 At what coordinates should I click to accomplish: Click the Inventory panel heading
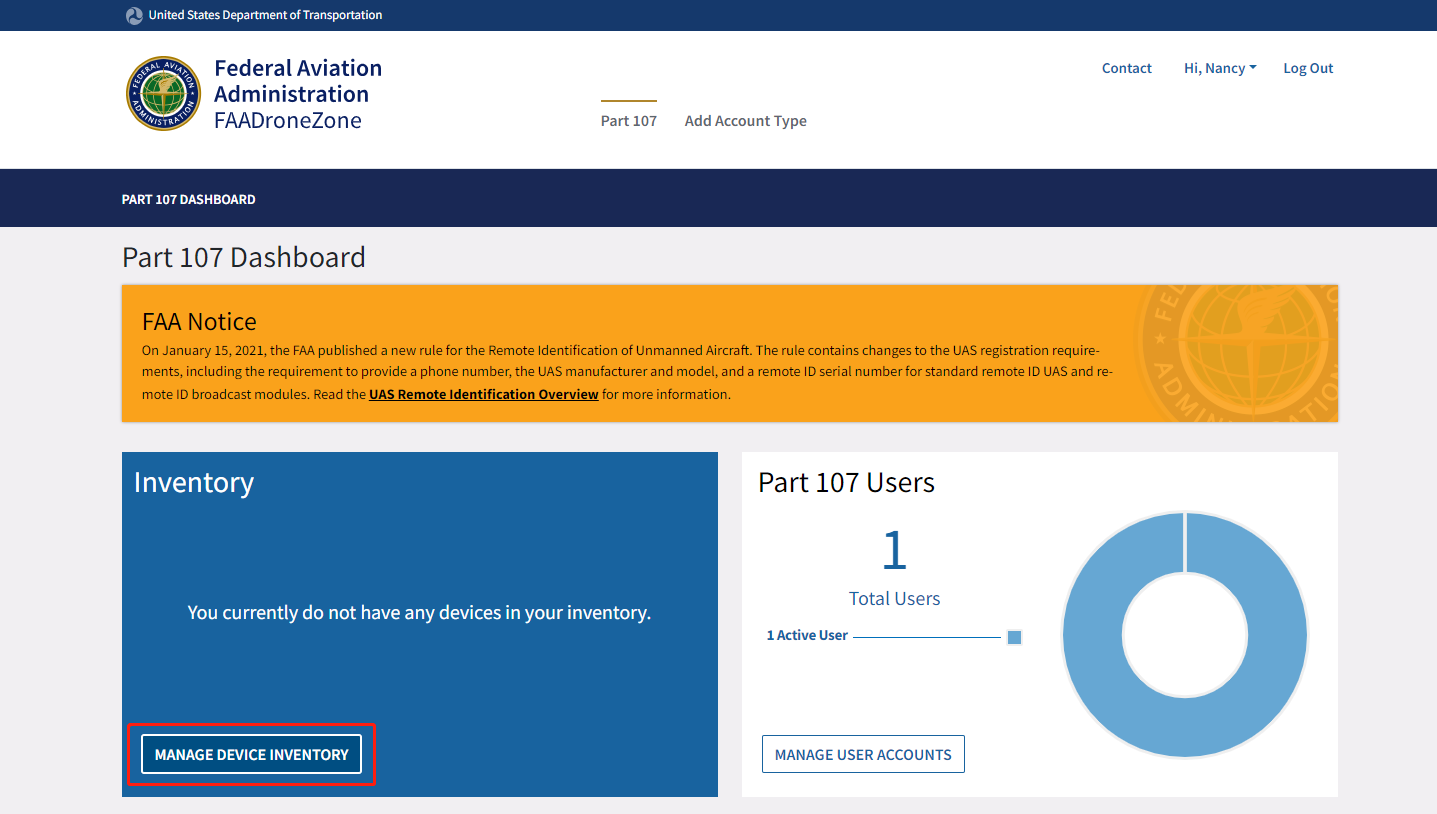(194, 482)
